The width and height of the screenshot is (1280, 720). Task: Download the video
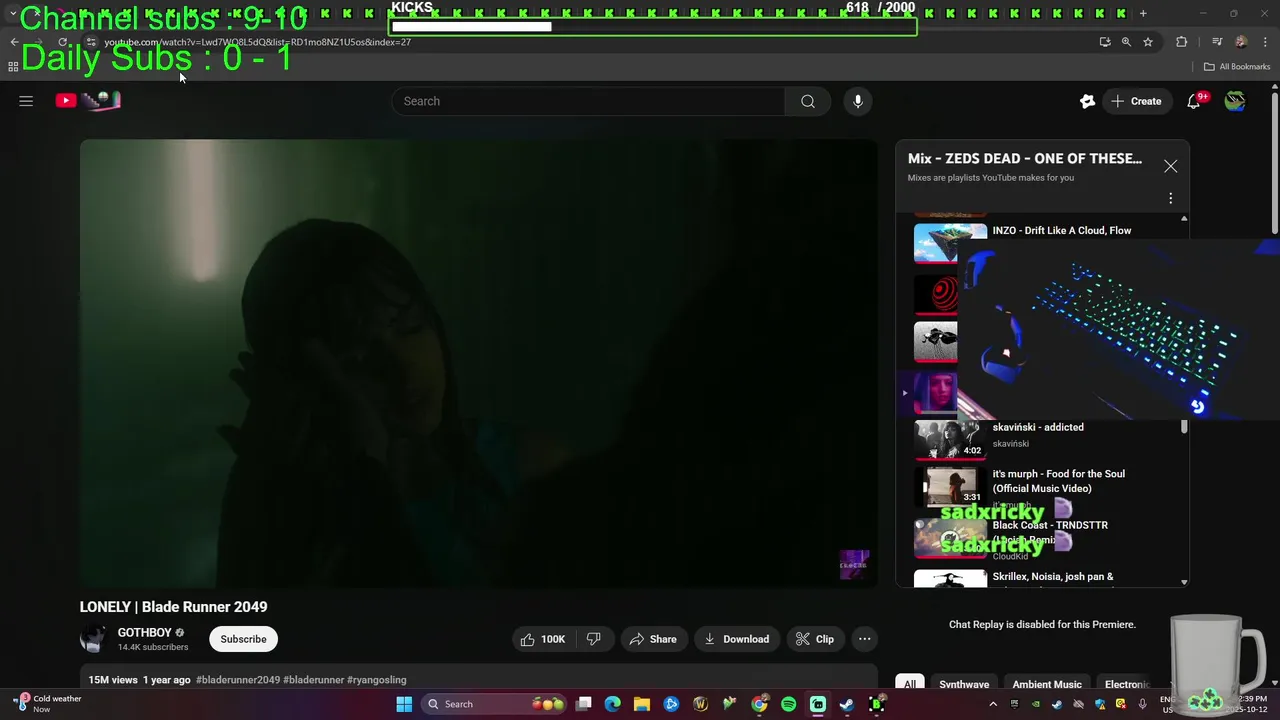pos(736,639)
